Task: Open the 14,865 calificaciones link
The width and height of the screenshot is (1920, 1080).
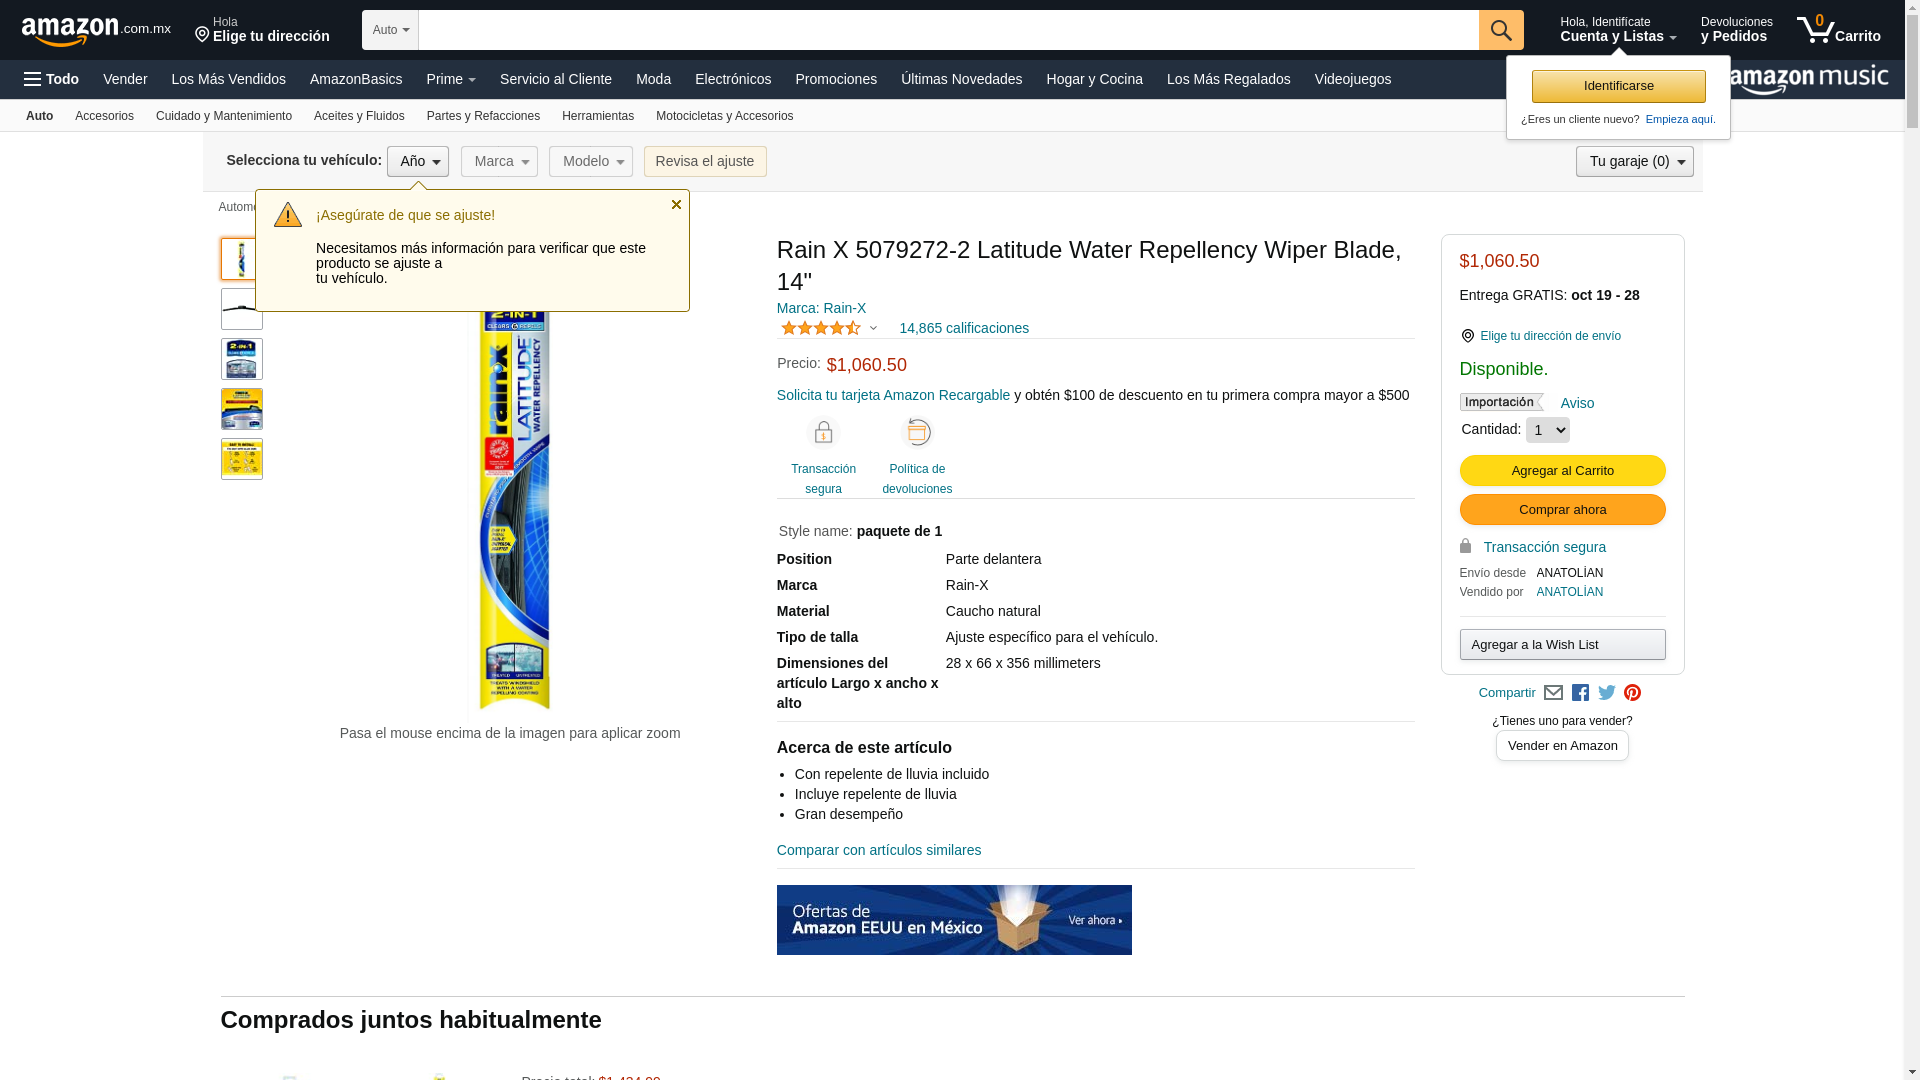Action: [x=964, y=328]
